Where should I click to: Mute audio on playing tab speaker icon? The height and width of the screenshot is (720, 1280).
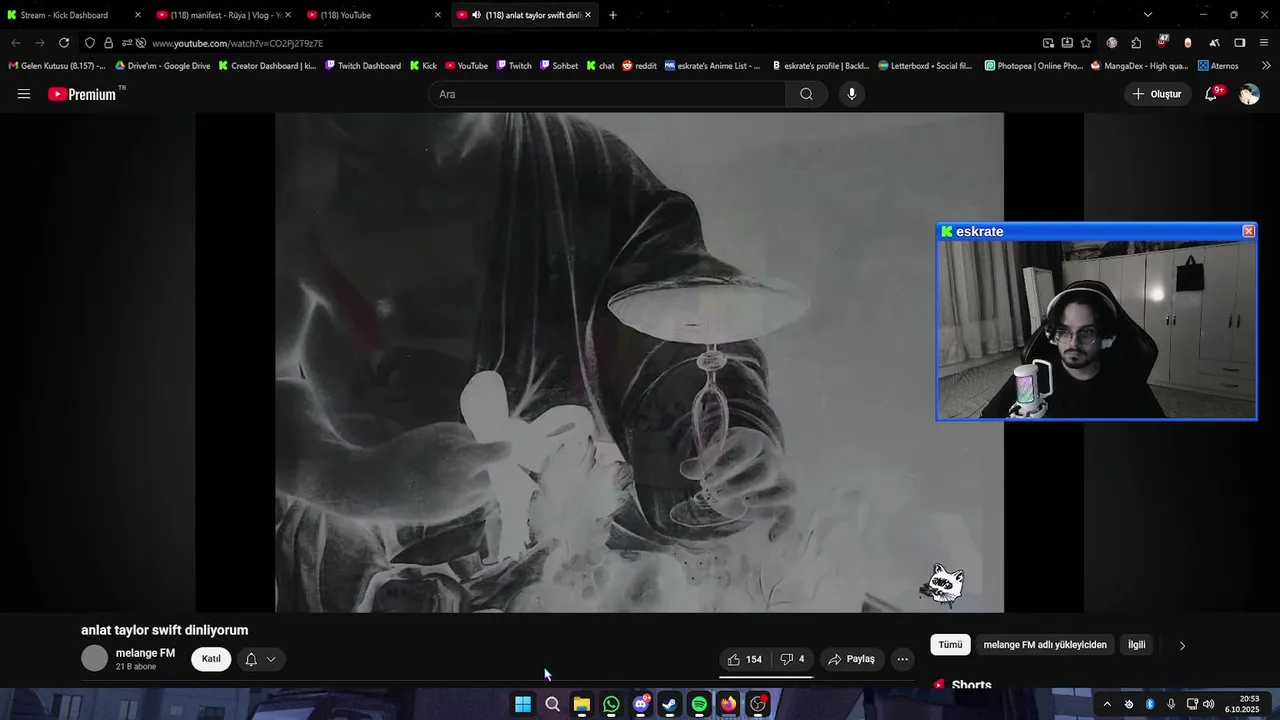[476, 15]
